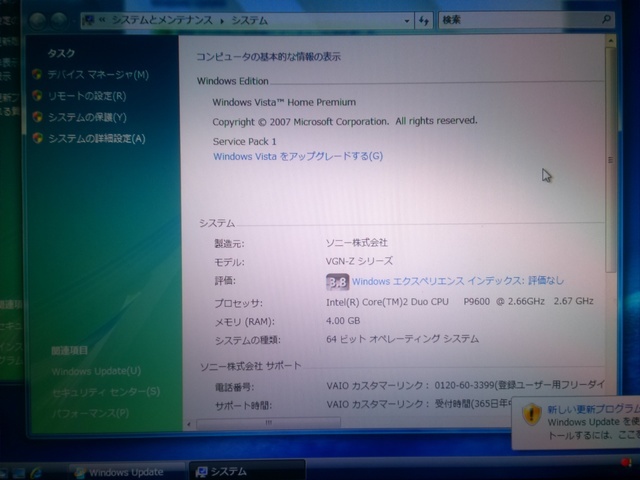640x480 pixels.
Task: Click the 3.8 experience score badge
Action: 337,282
